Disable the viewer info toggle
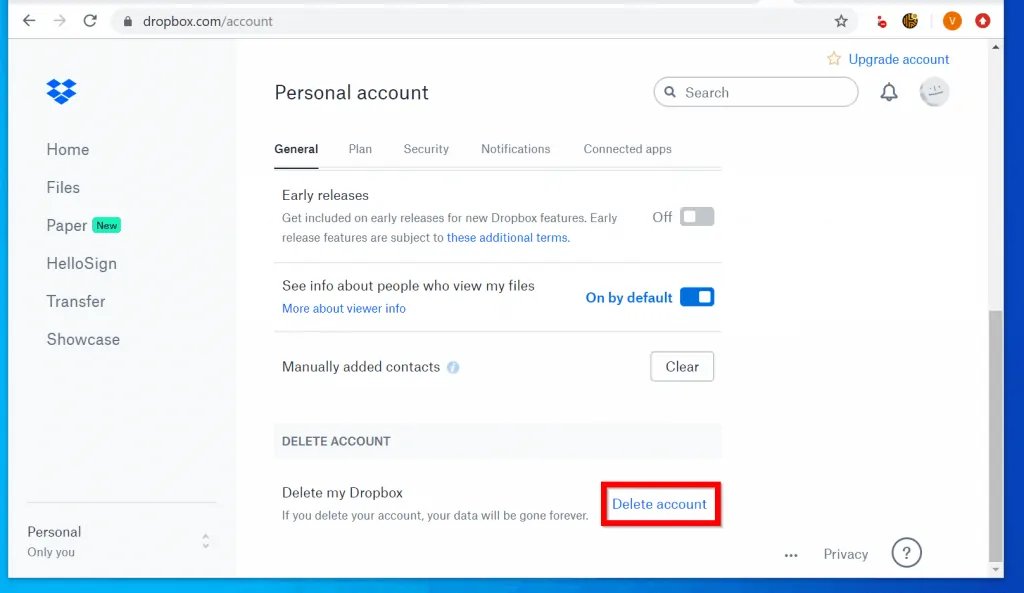The height and width of the screenshot is (593, 1024). (697, 297)
